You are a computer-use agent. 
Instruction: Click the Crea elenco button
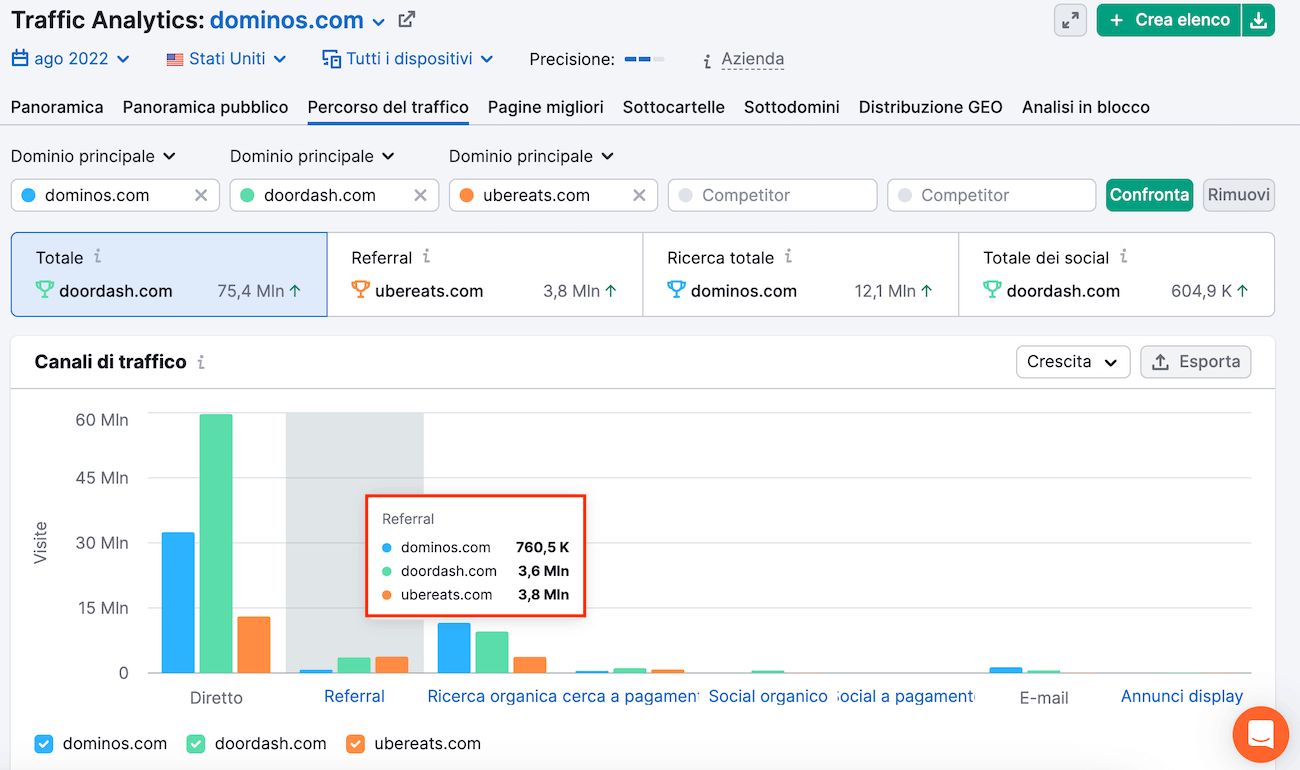click(1169, 20)
